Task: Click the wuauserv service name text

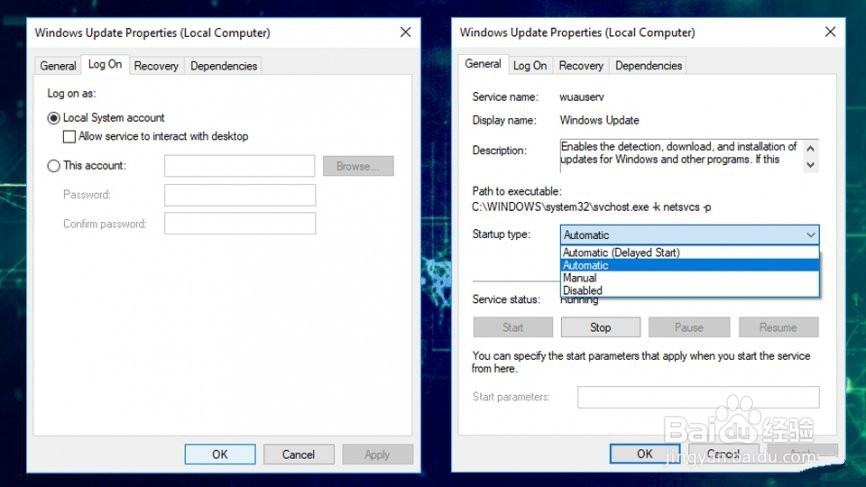Action: [x=582, y=97]
